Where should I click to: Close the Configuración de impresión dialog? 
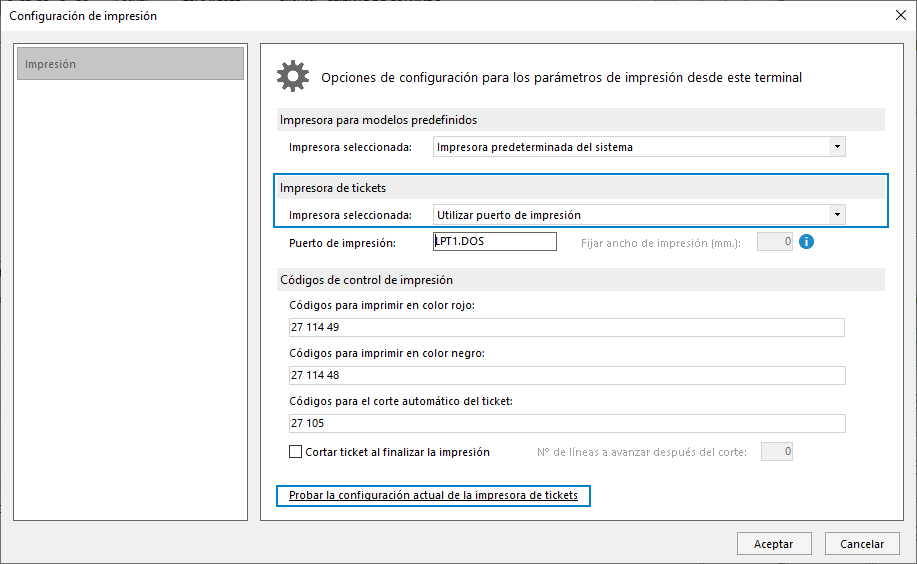tap(901, 15)
